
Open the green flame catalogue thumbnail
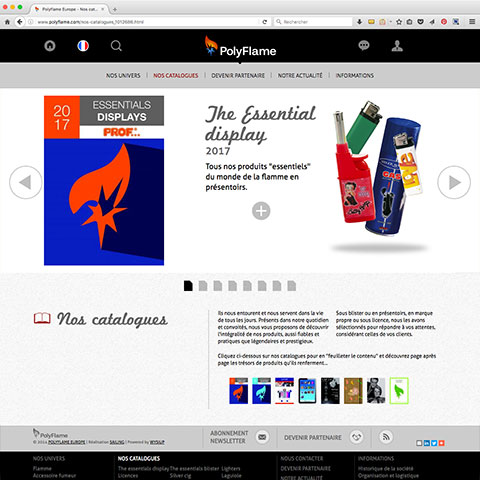click(x=399, y=391)
